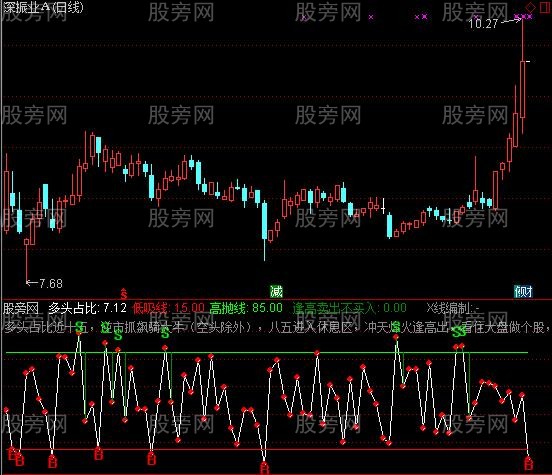Click the rightmost B buy marker in indicator

(528, 464)
